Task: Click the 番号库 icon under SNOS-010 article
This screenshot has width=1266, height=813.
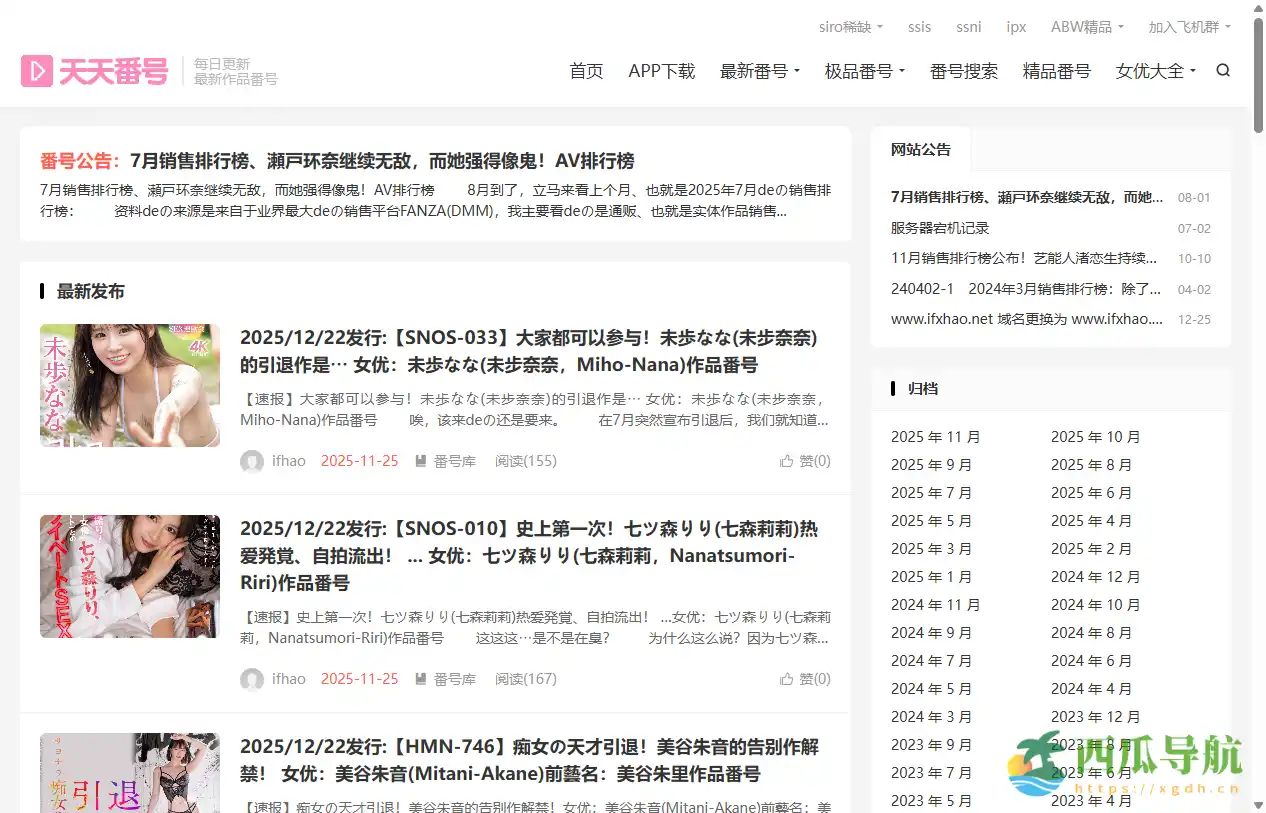Action: 423,679
